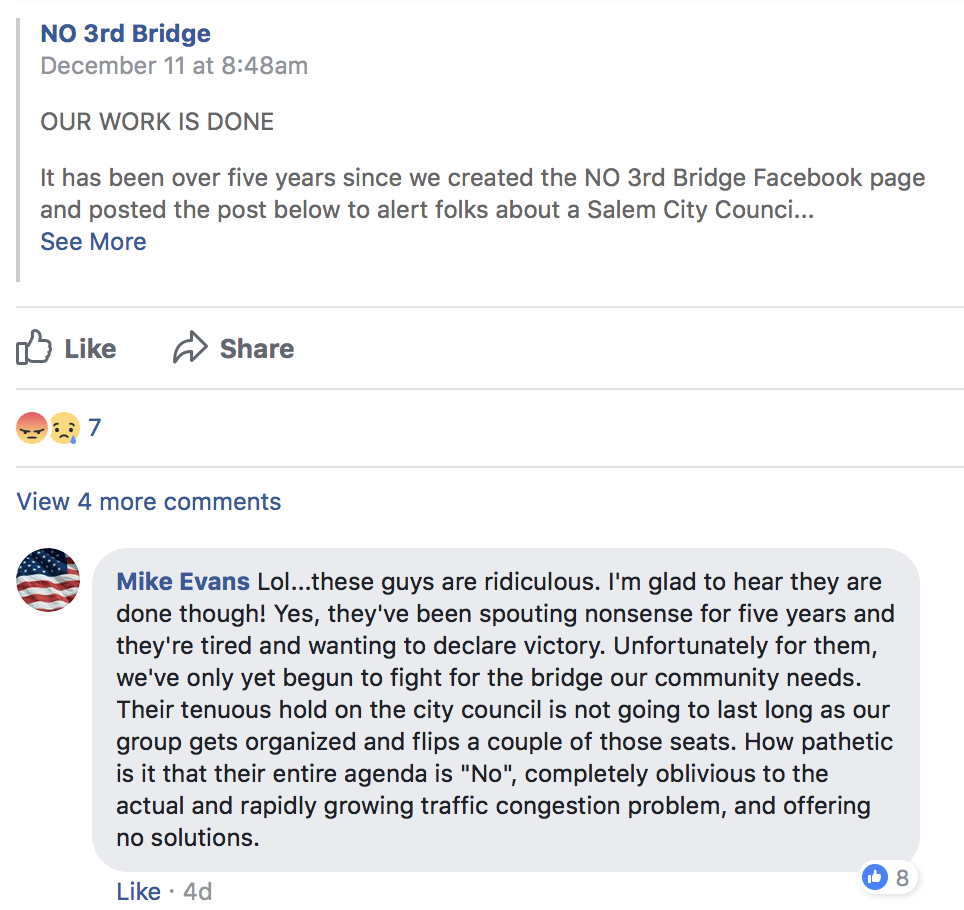Expand the post with See More

tap(93, 242)
